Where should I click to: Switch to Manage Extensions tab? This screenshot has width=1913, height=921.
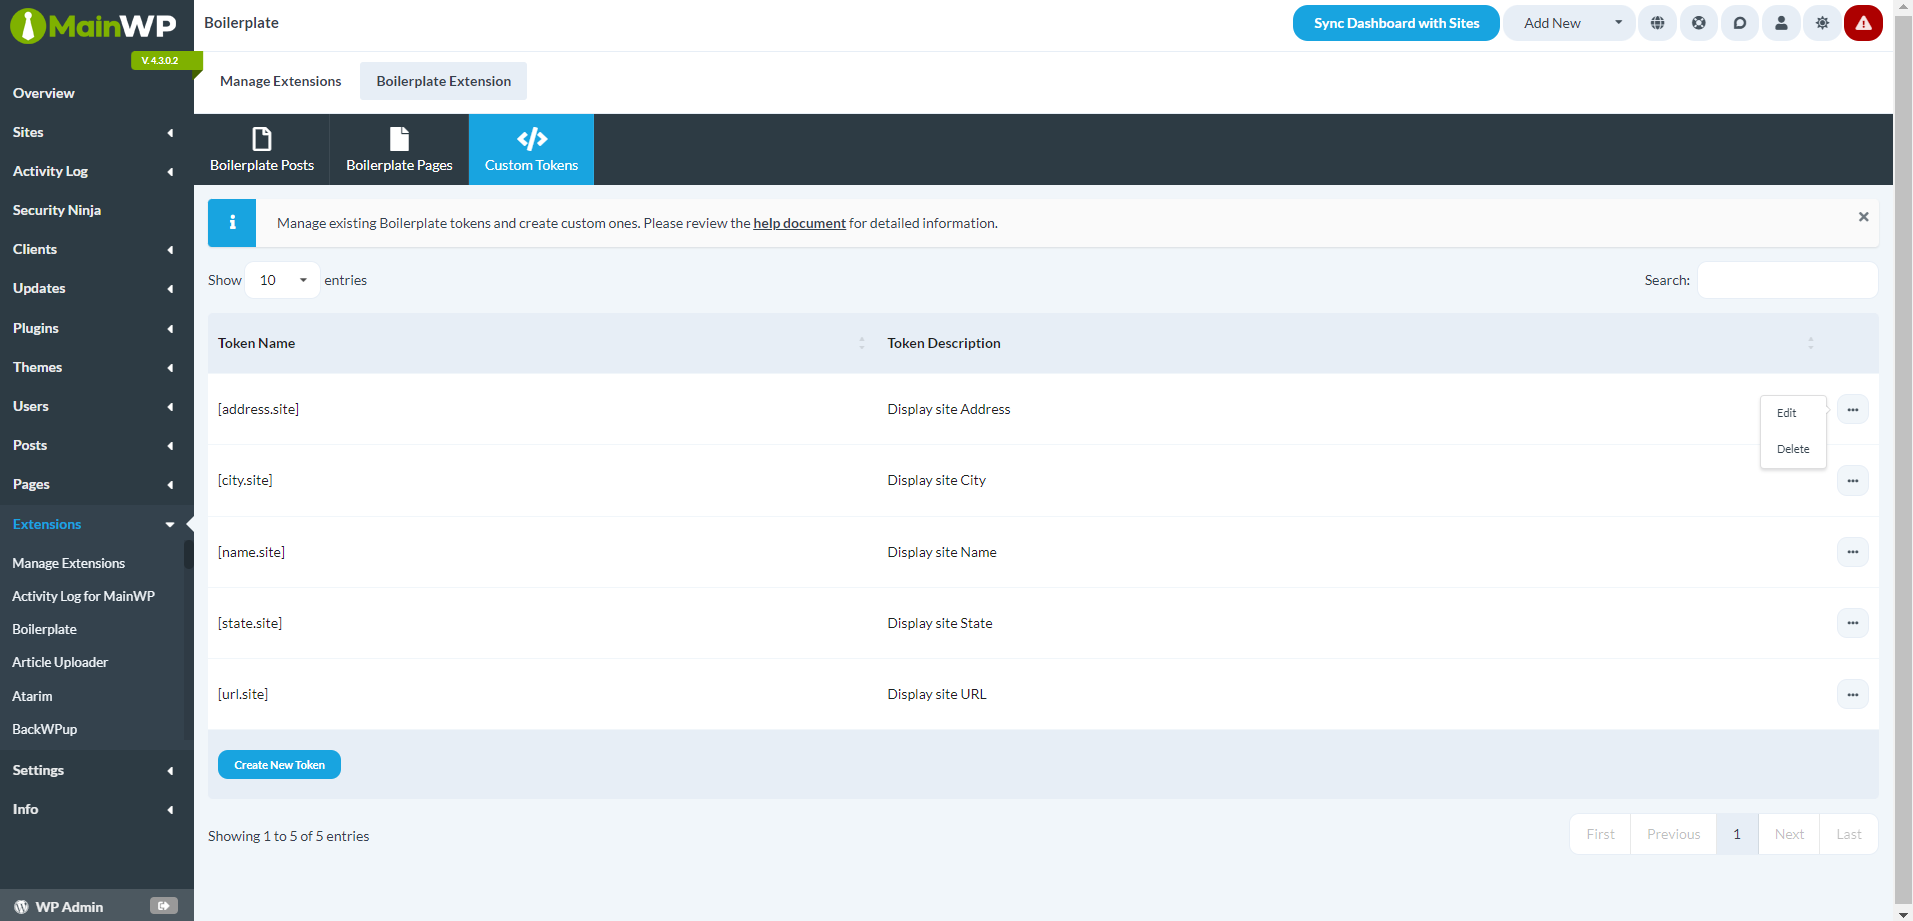click(x=280, y=81)
